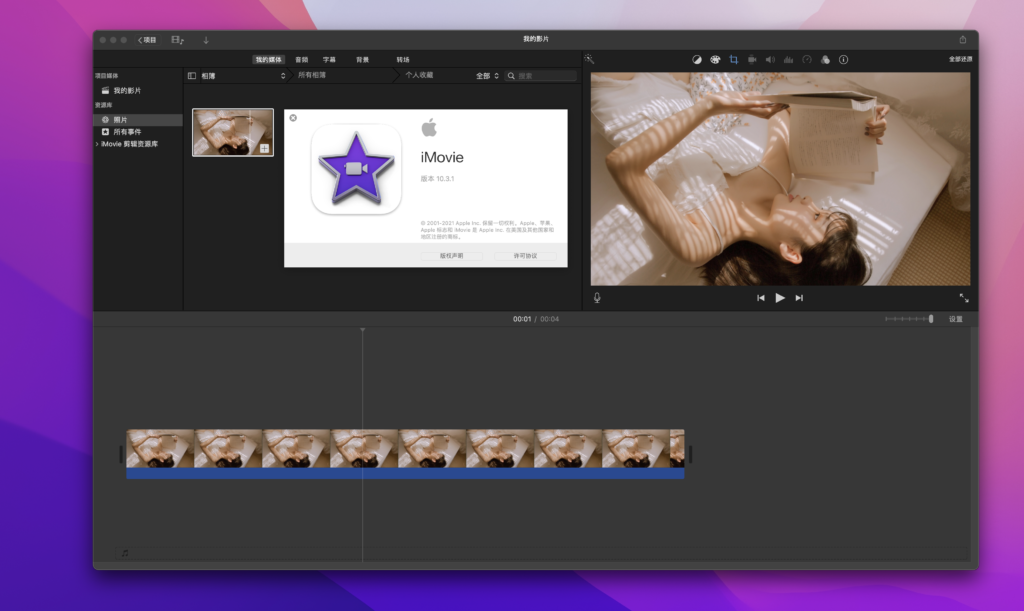Click the Color Balance icon
The image size is (1024, 611).
(x=698, y=59)
